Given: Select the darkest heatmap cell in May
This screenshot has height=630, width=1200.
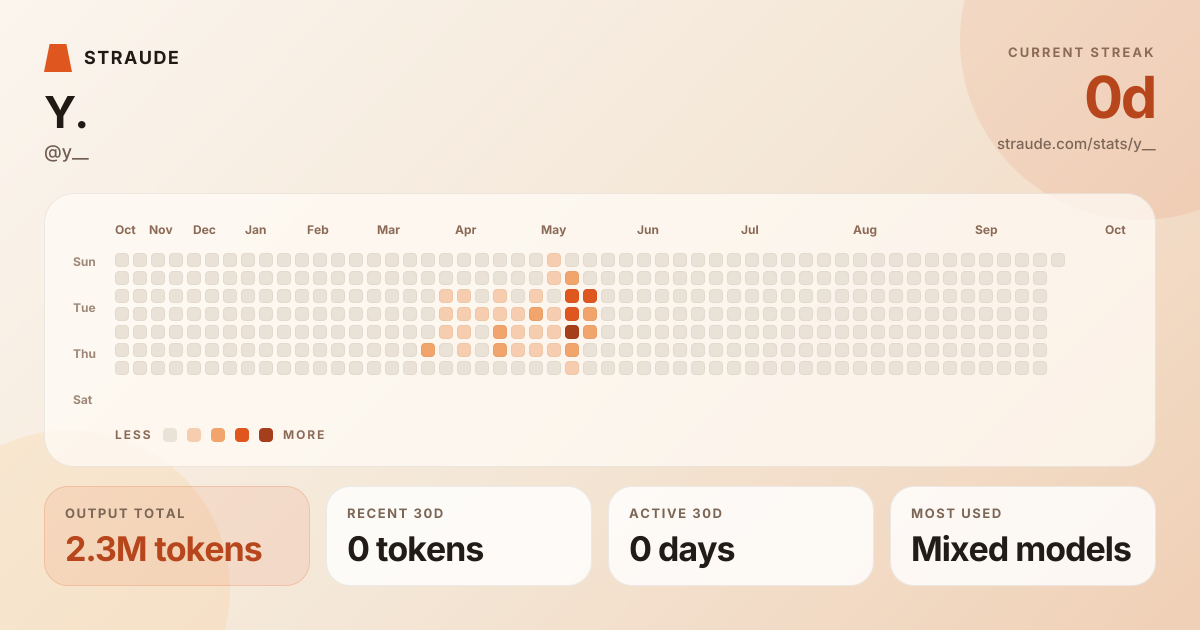Looking at the screenshot, I should (572, 332).
